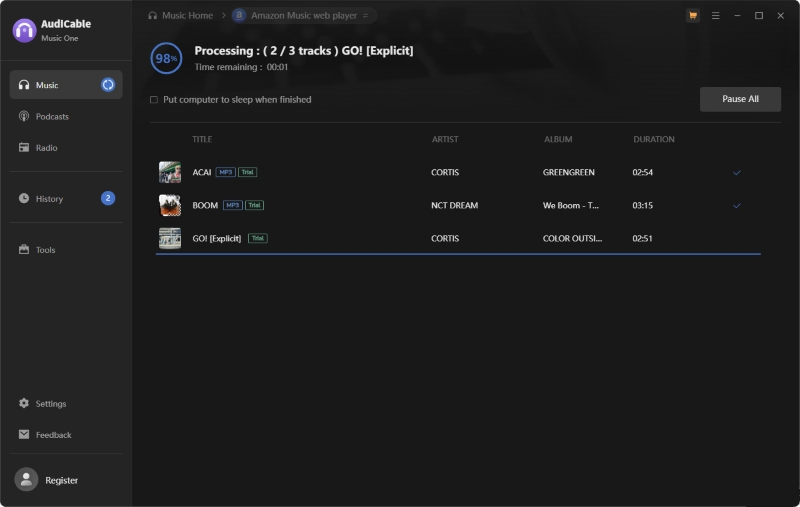Click the ACAI album thumbnail
This screenshot has height=507, width=800.
point(170,172)
